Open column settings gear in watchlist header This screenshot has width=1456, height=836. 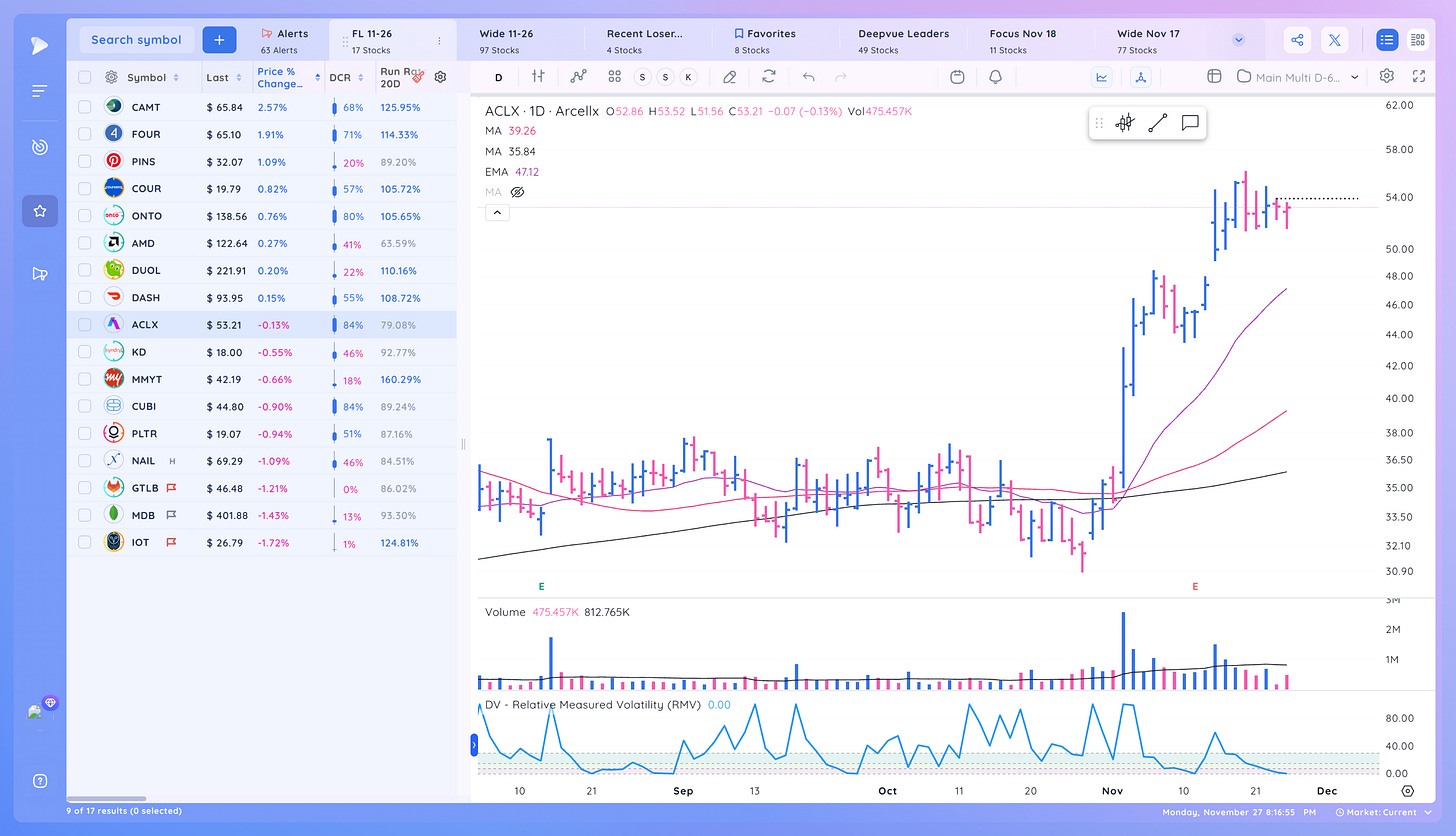pos(441,76)
